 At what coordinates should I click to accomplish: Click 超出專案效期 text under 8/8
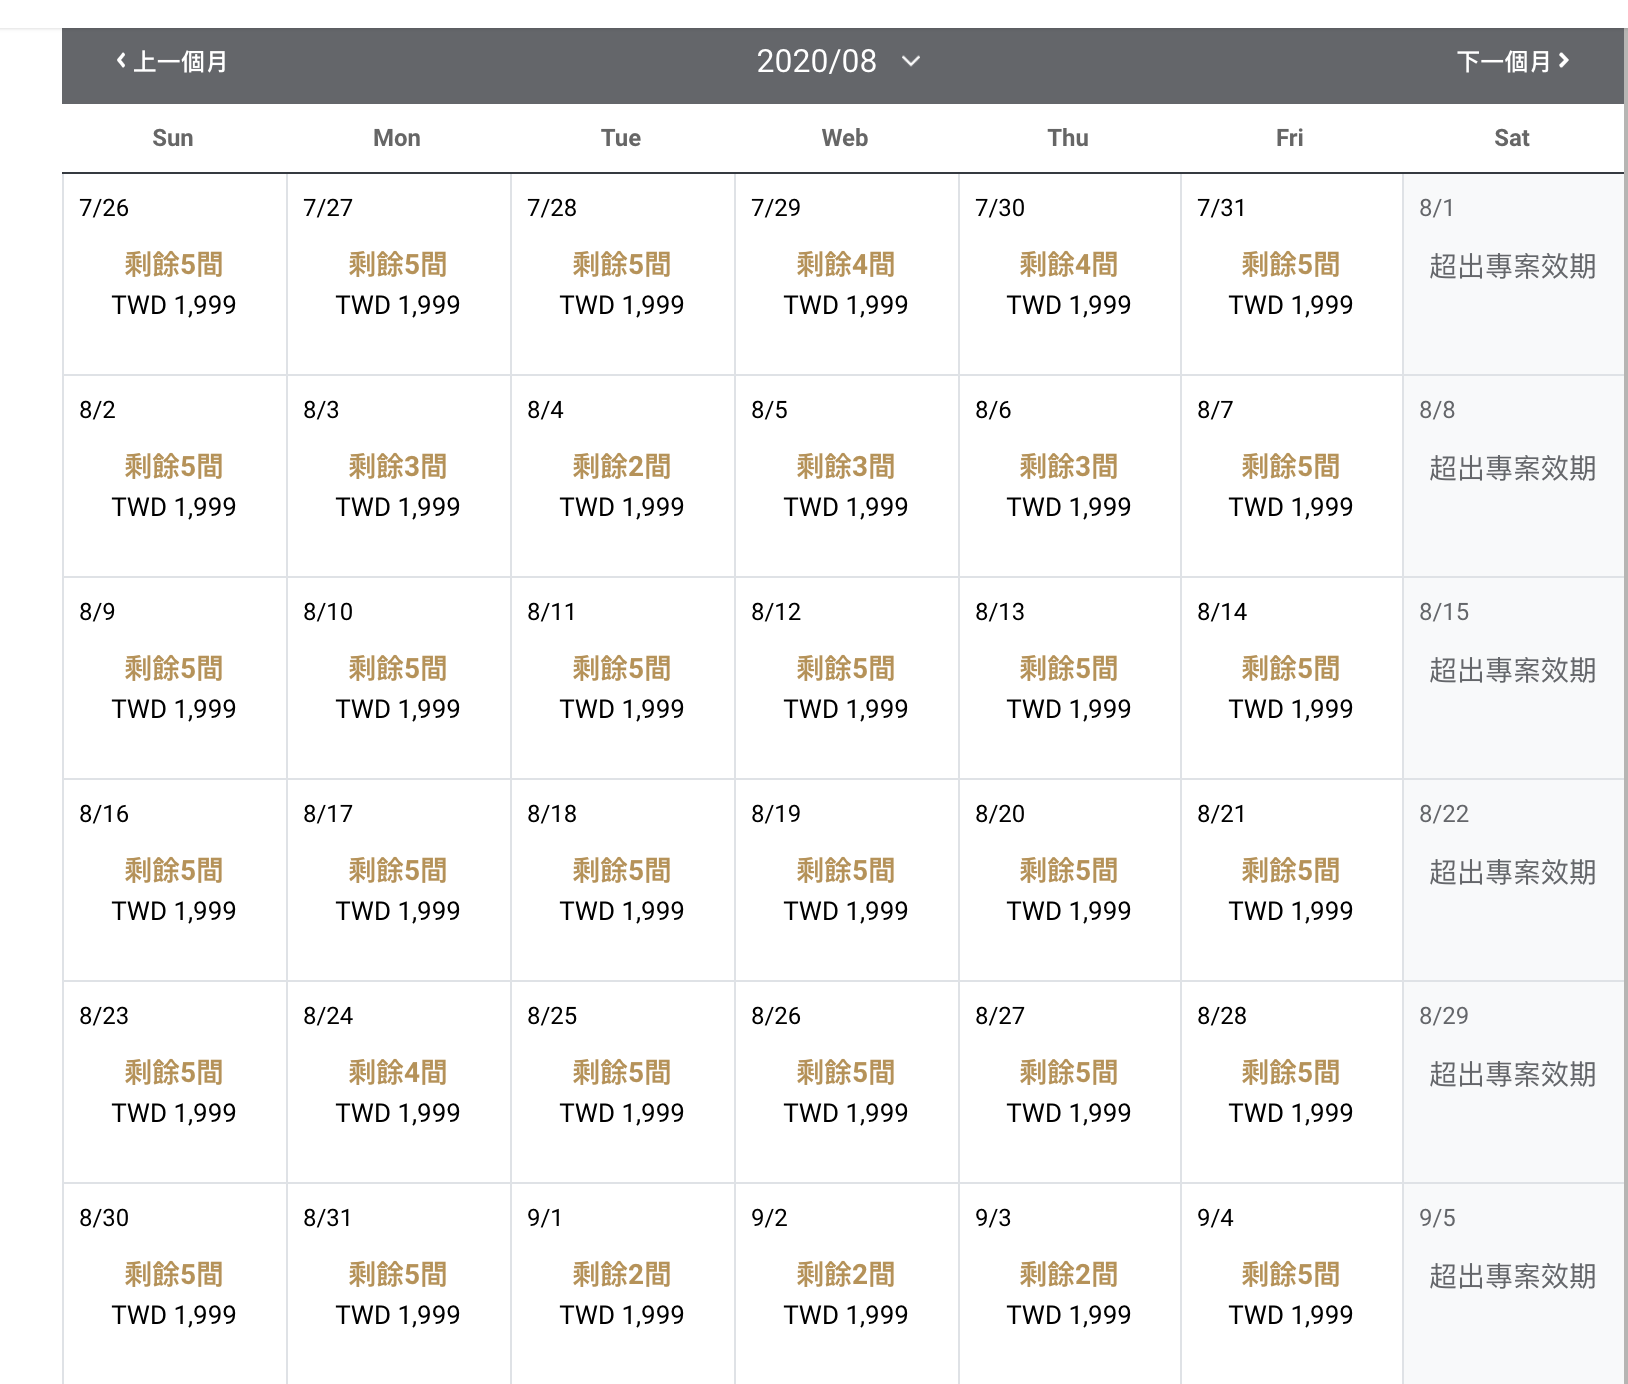tap(1512, 468)
